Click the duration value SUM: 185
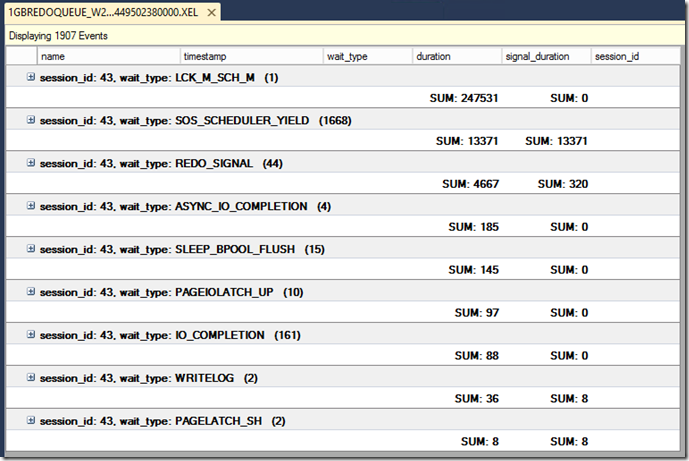 (x=473, y=227)
